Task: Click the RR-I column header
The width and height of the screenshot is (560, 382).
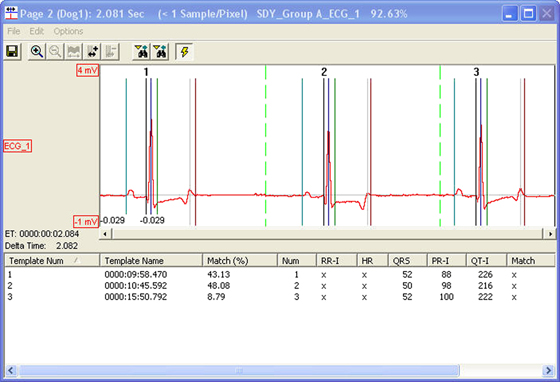Action: 336,261
